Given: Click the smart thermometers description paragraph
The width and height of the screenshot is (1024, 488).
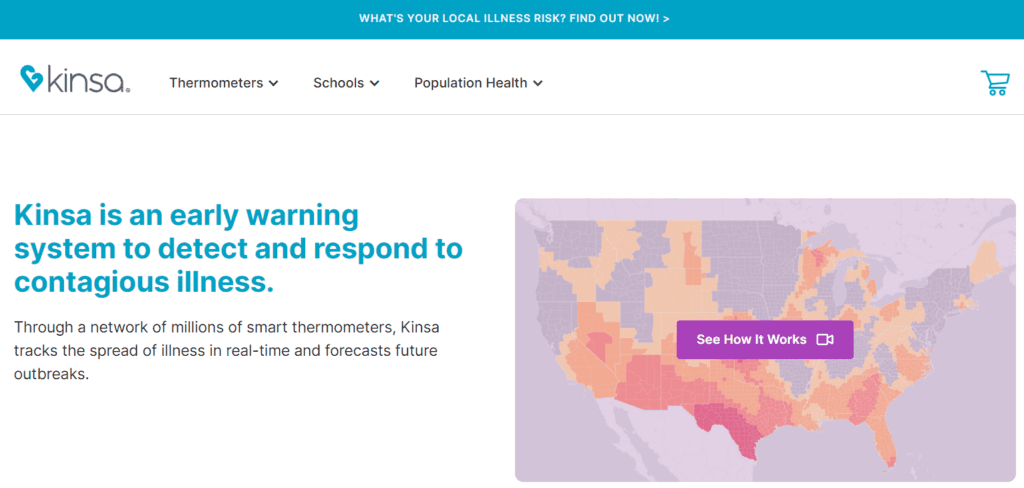Looking at the screenshot, I should point(226,351).
